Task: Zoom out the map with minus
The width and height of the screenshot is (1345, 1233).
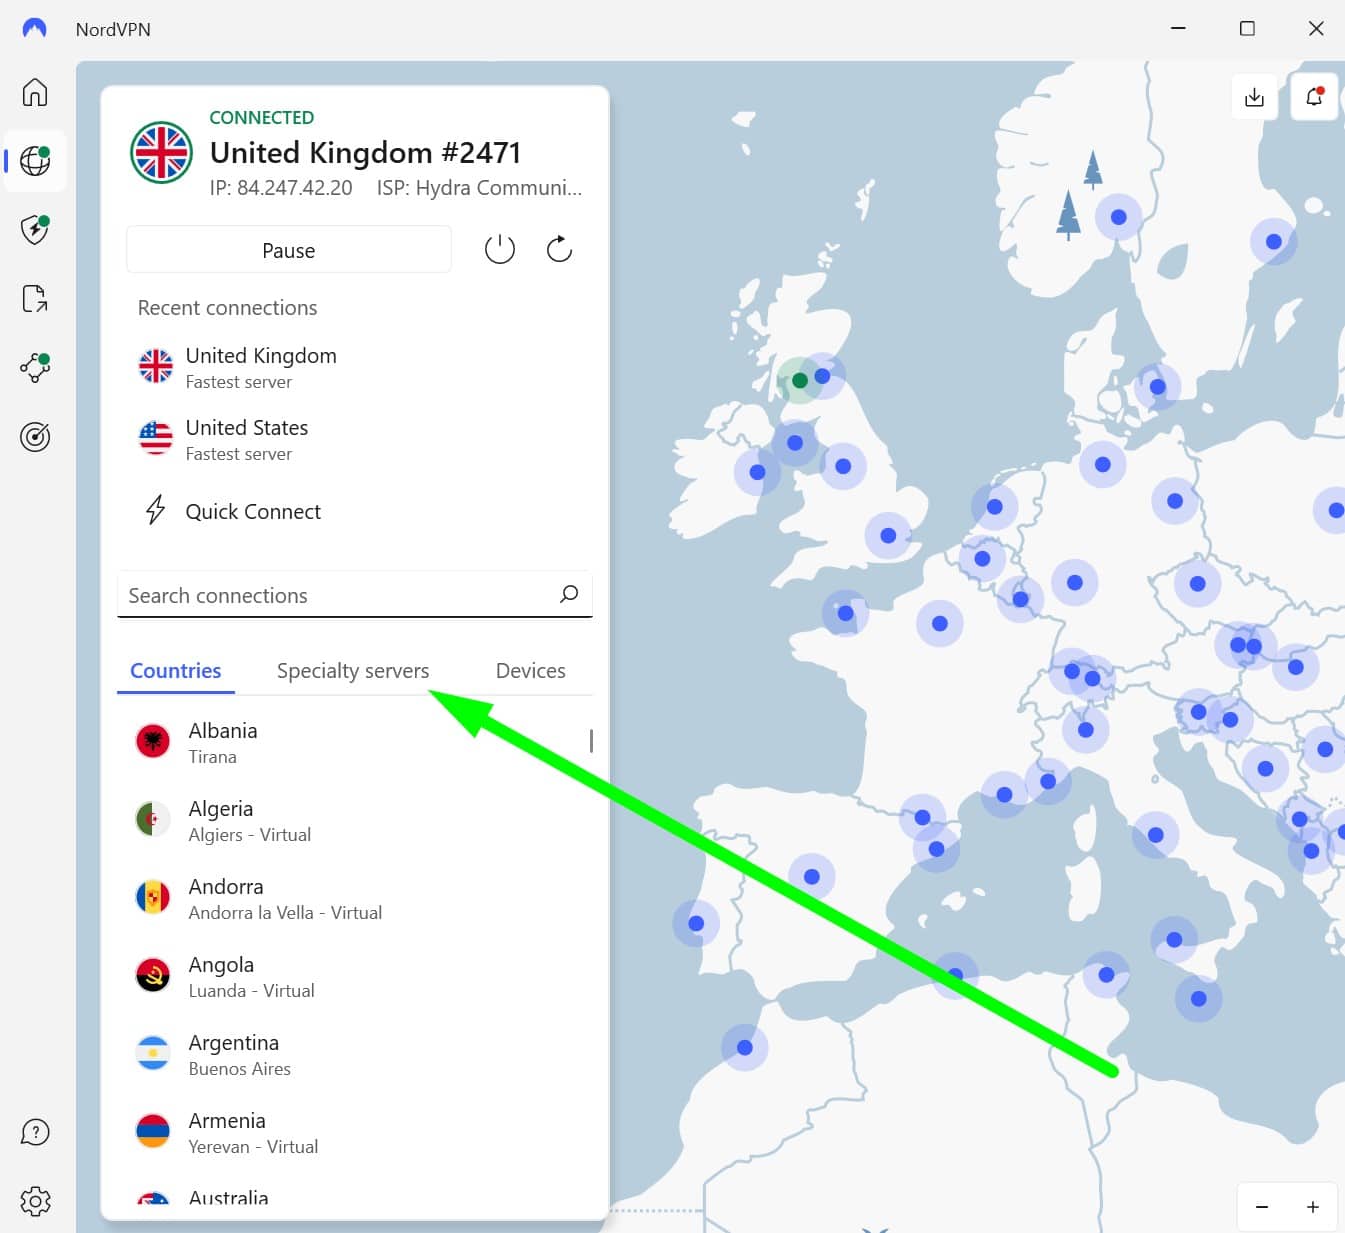Action: 1262,1207
